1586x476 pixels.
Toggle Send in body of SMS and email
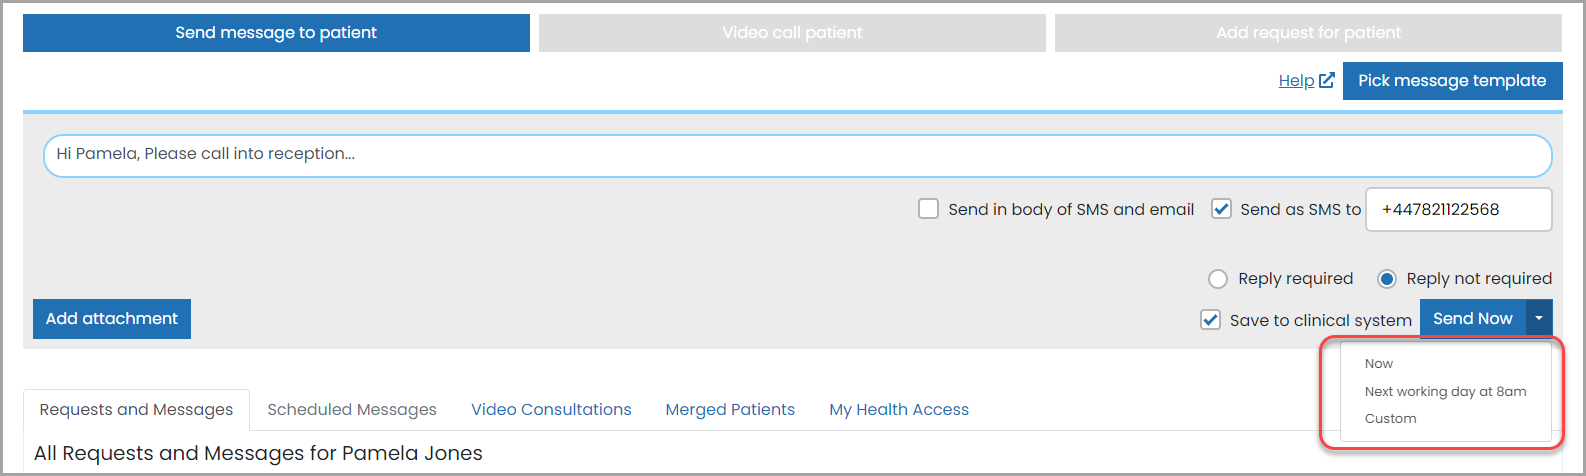pos(929,209)
